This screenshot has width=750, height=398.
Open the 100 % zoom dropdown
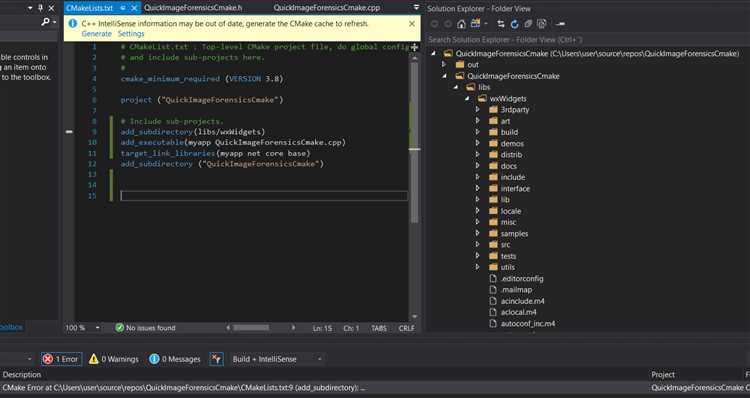(98, 328)
